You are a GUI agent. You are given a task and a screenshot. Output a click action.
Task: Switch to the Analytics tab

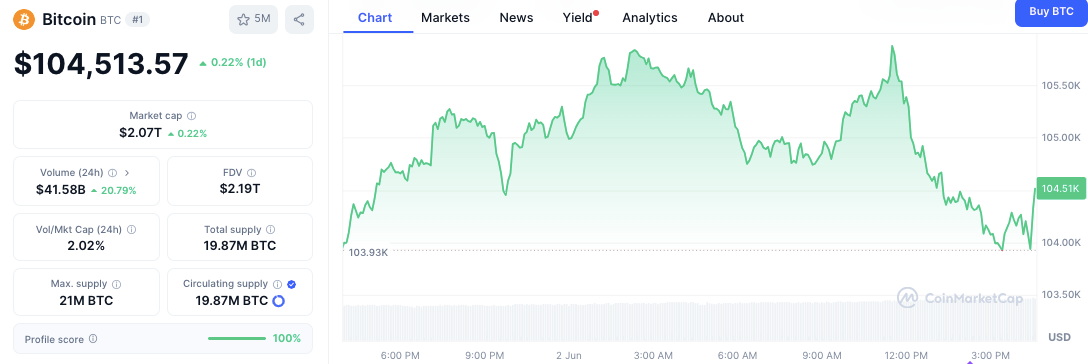649,18
